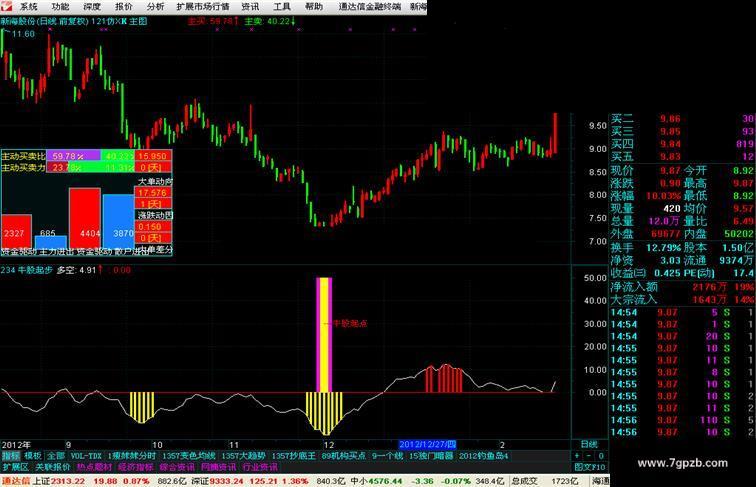Image resolution: width=756 pixels, height=487 pixels.
Task: Click the 主动买卖比 59.78% cell
Action: click(x=74, y=156)
